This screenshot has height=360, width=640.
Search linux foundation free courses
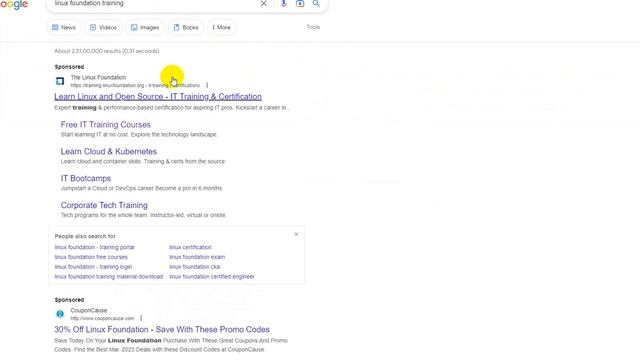[91, 257]
